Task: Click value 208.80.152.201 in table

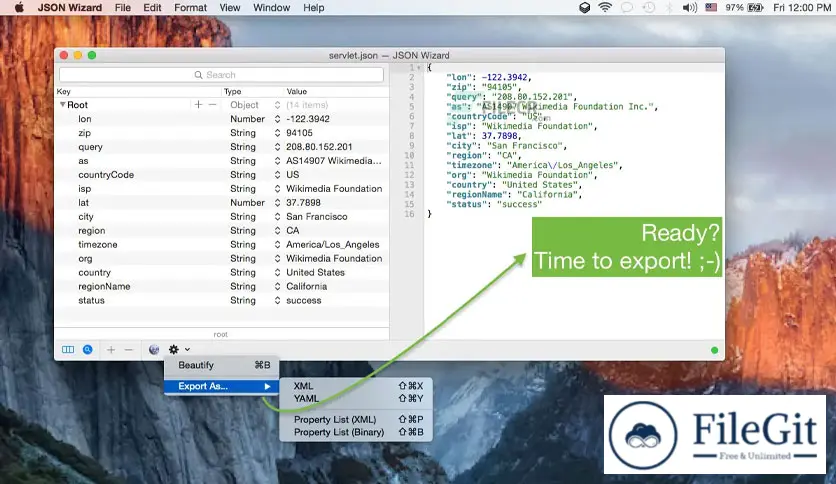Action: tap(319, 147)
